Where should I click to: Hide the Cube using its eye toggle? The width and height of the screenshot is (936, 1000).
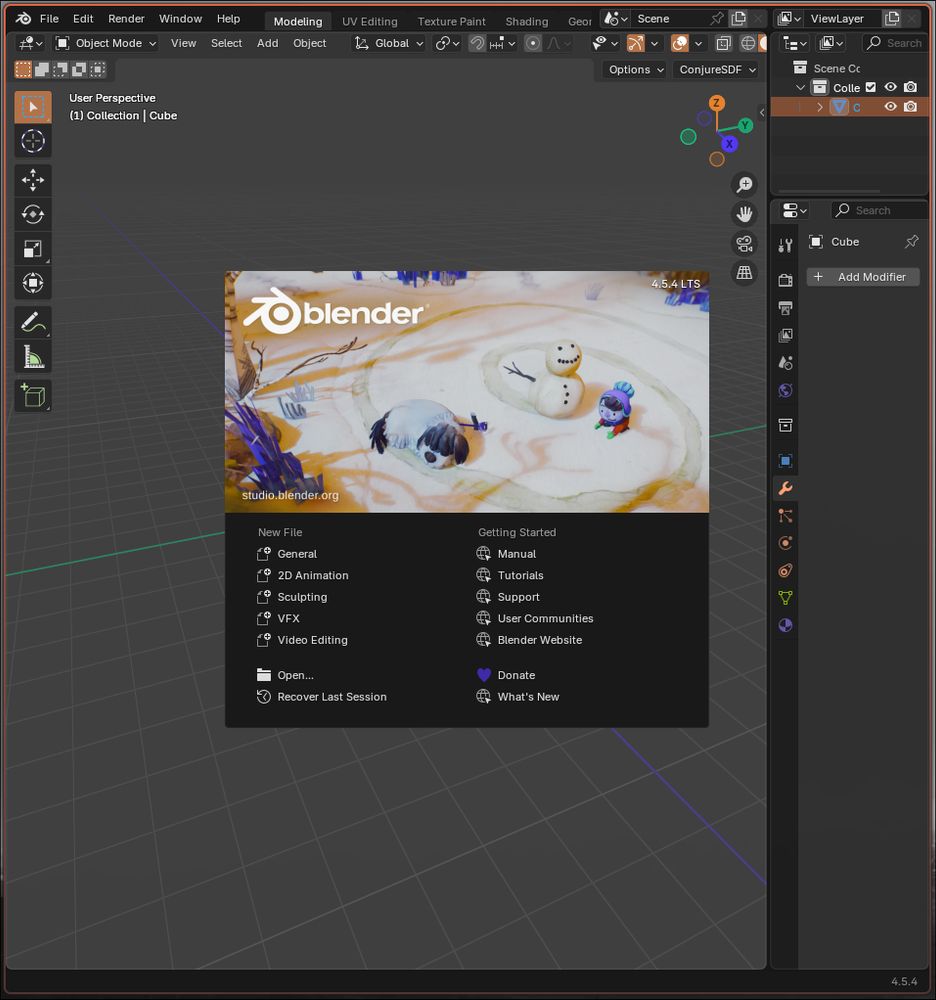point(890,107)
